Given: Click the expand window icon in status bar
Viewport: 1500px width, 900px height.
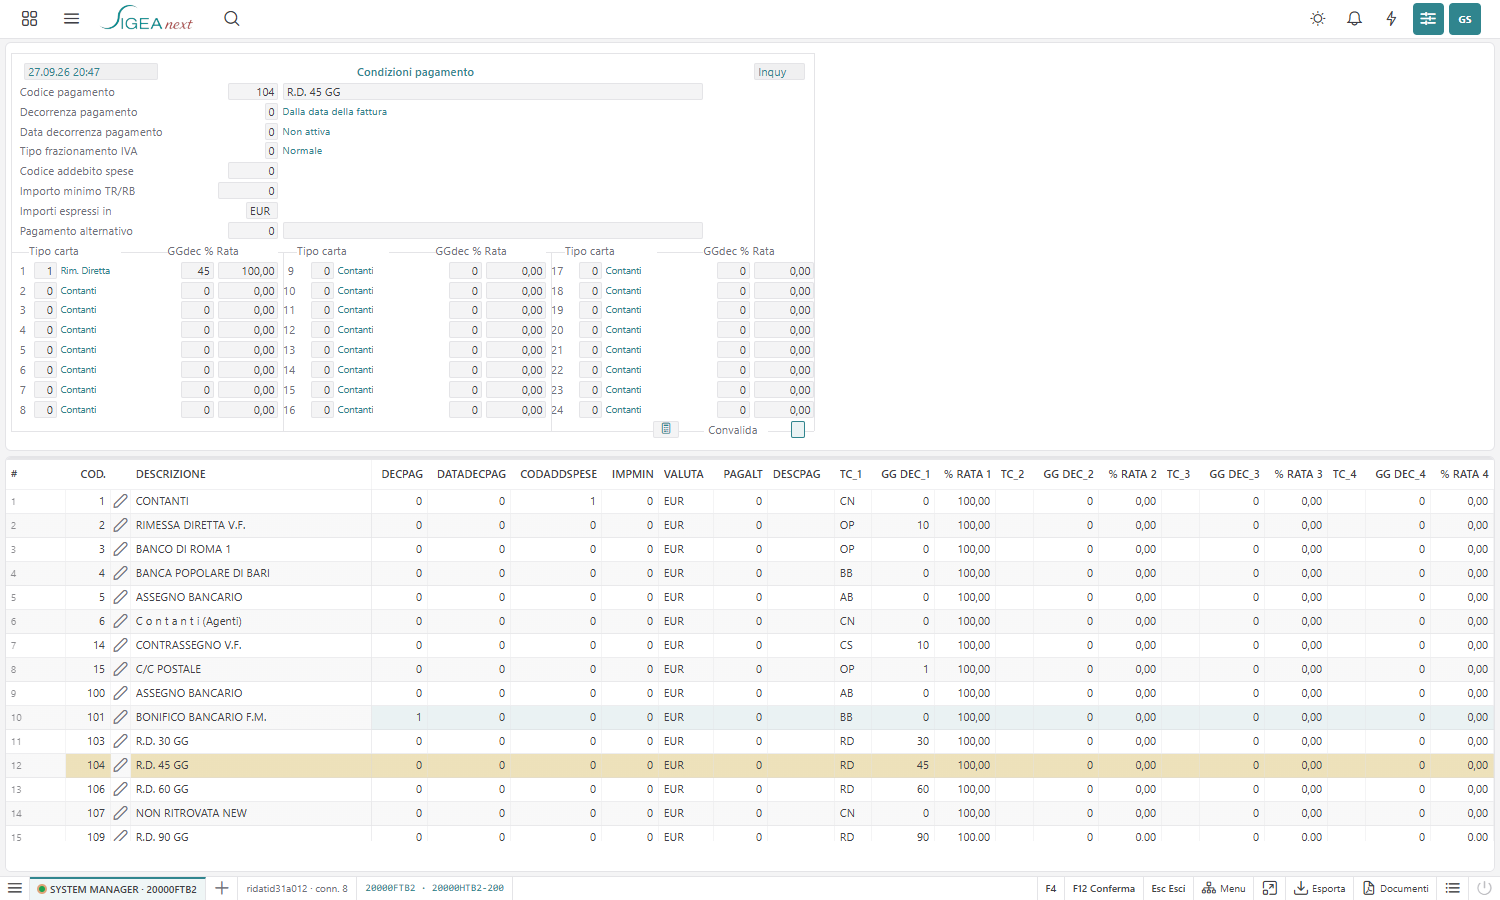Looking at the screenshot, I should coord(1270,888).
